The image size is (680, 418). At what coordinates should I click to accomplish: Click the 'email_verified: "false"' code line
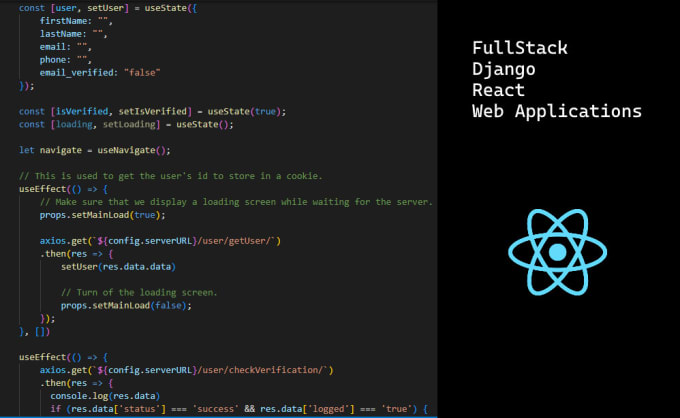click(x=100, y=73)
